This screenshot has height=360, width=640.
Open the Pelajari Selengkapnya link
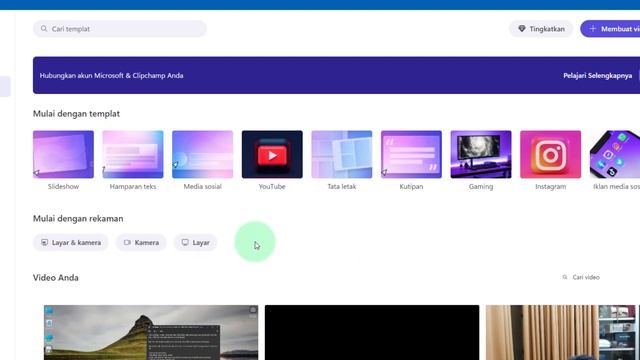pos(598,76)
